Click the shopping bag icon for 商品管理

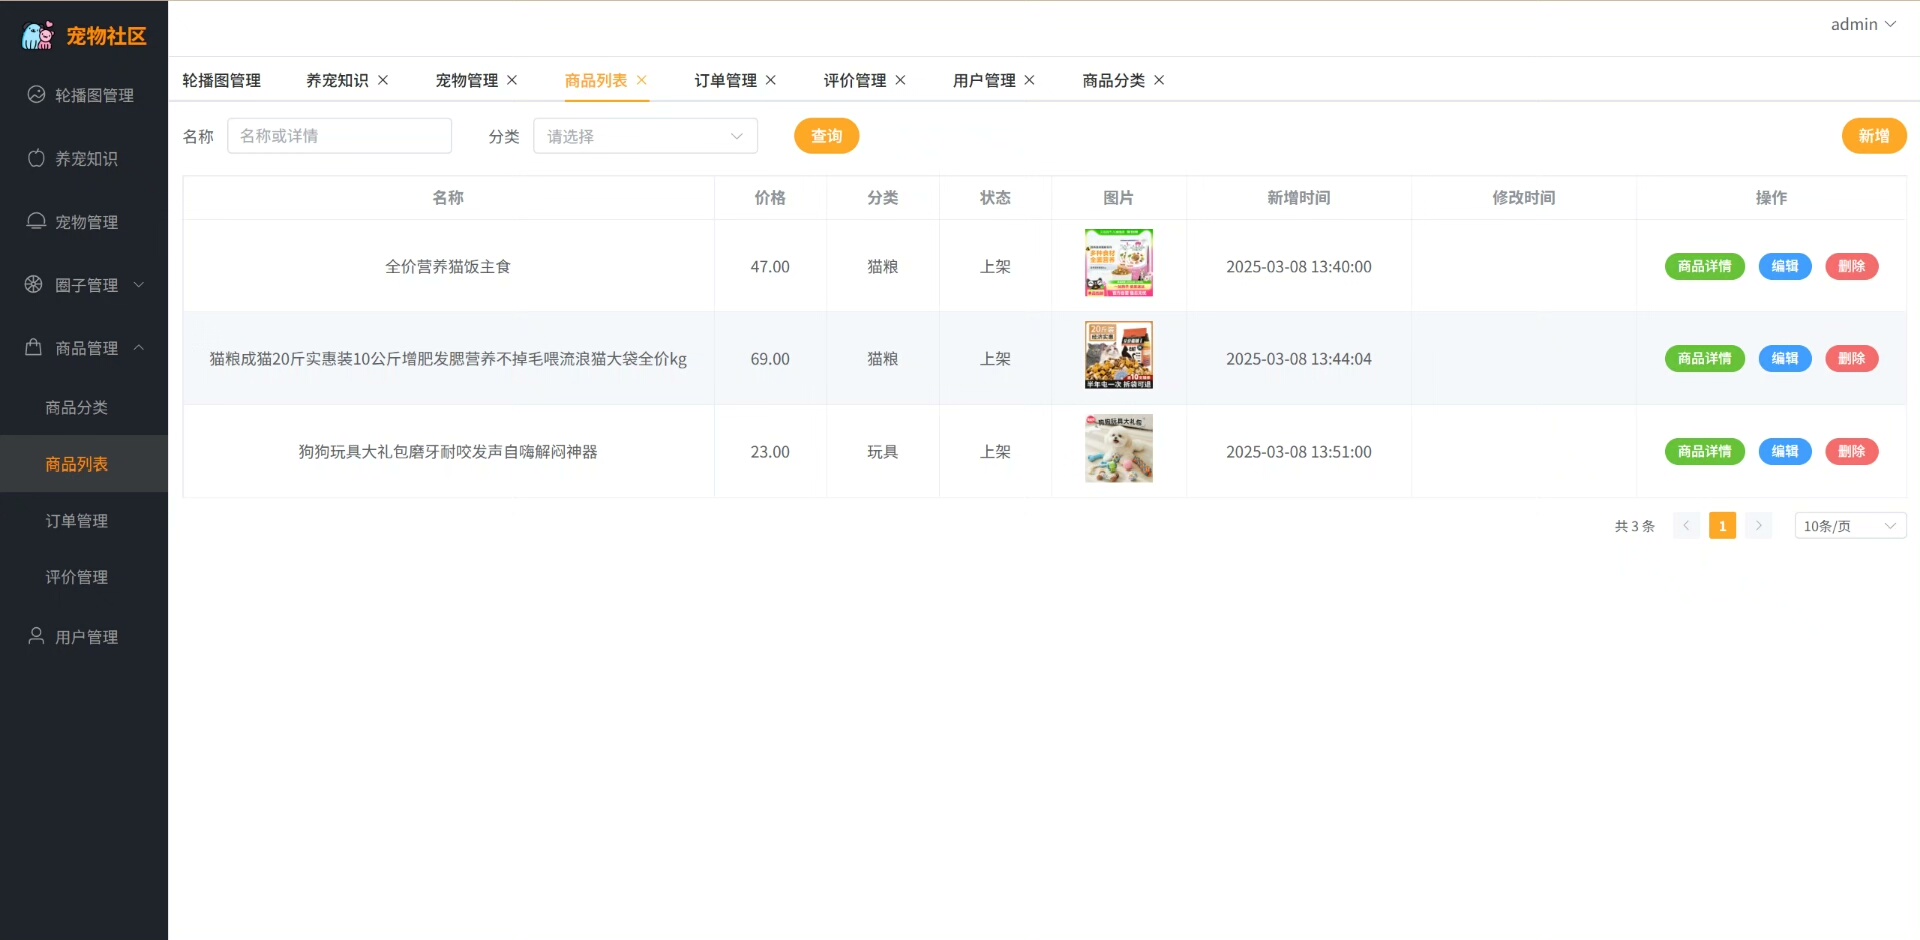34,347
